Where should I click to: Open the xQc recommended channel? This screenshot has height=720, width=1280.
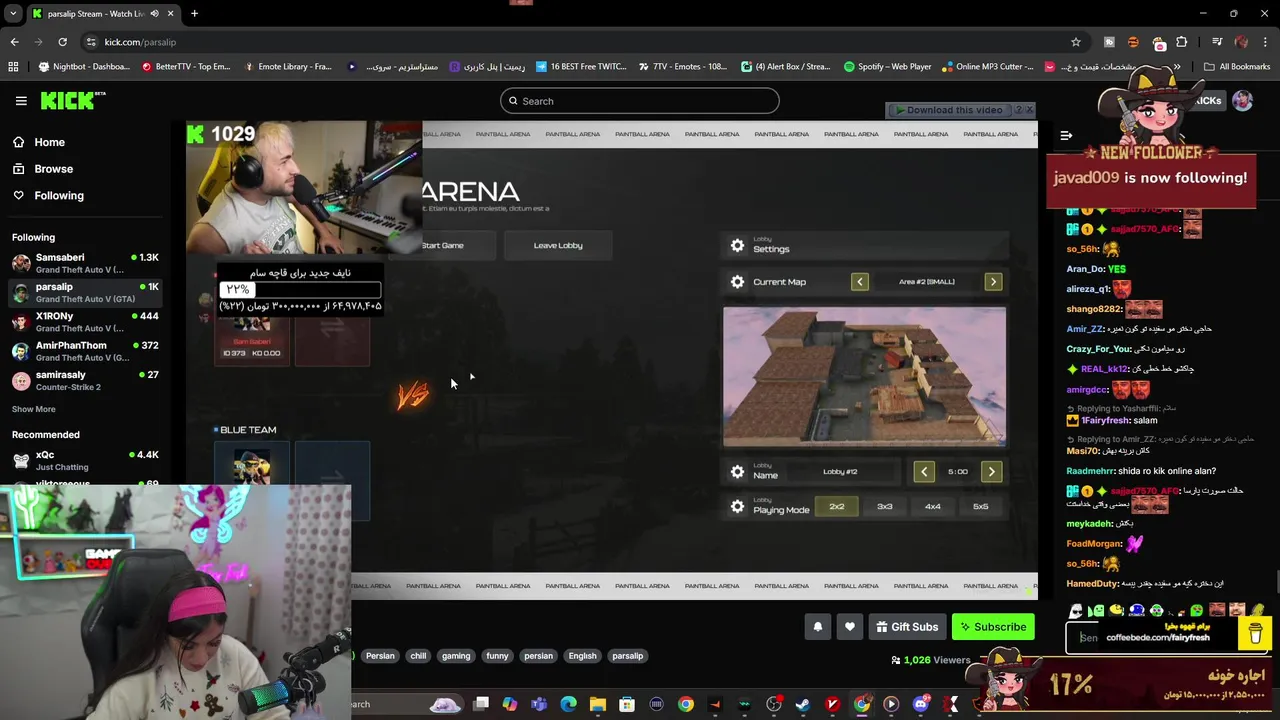pos(85,460)
